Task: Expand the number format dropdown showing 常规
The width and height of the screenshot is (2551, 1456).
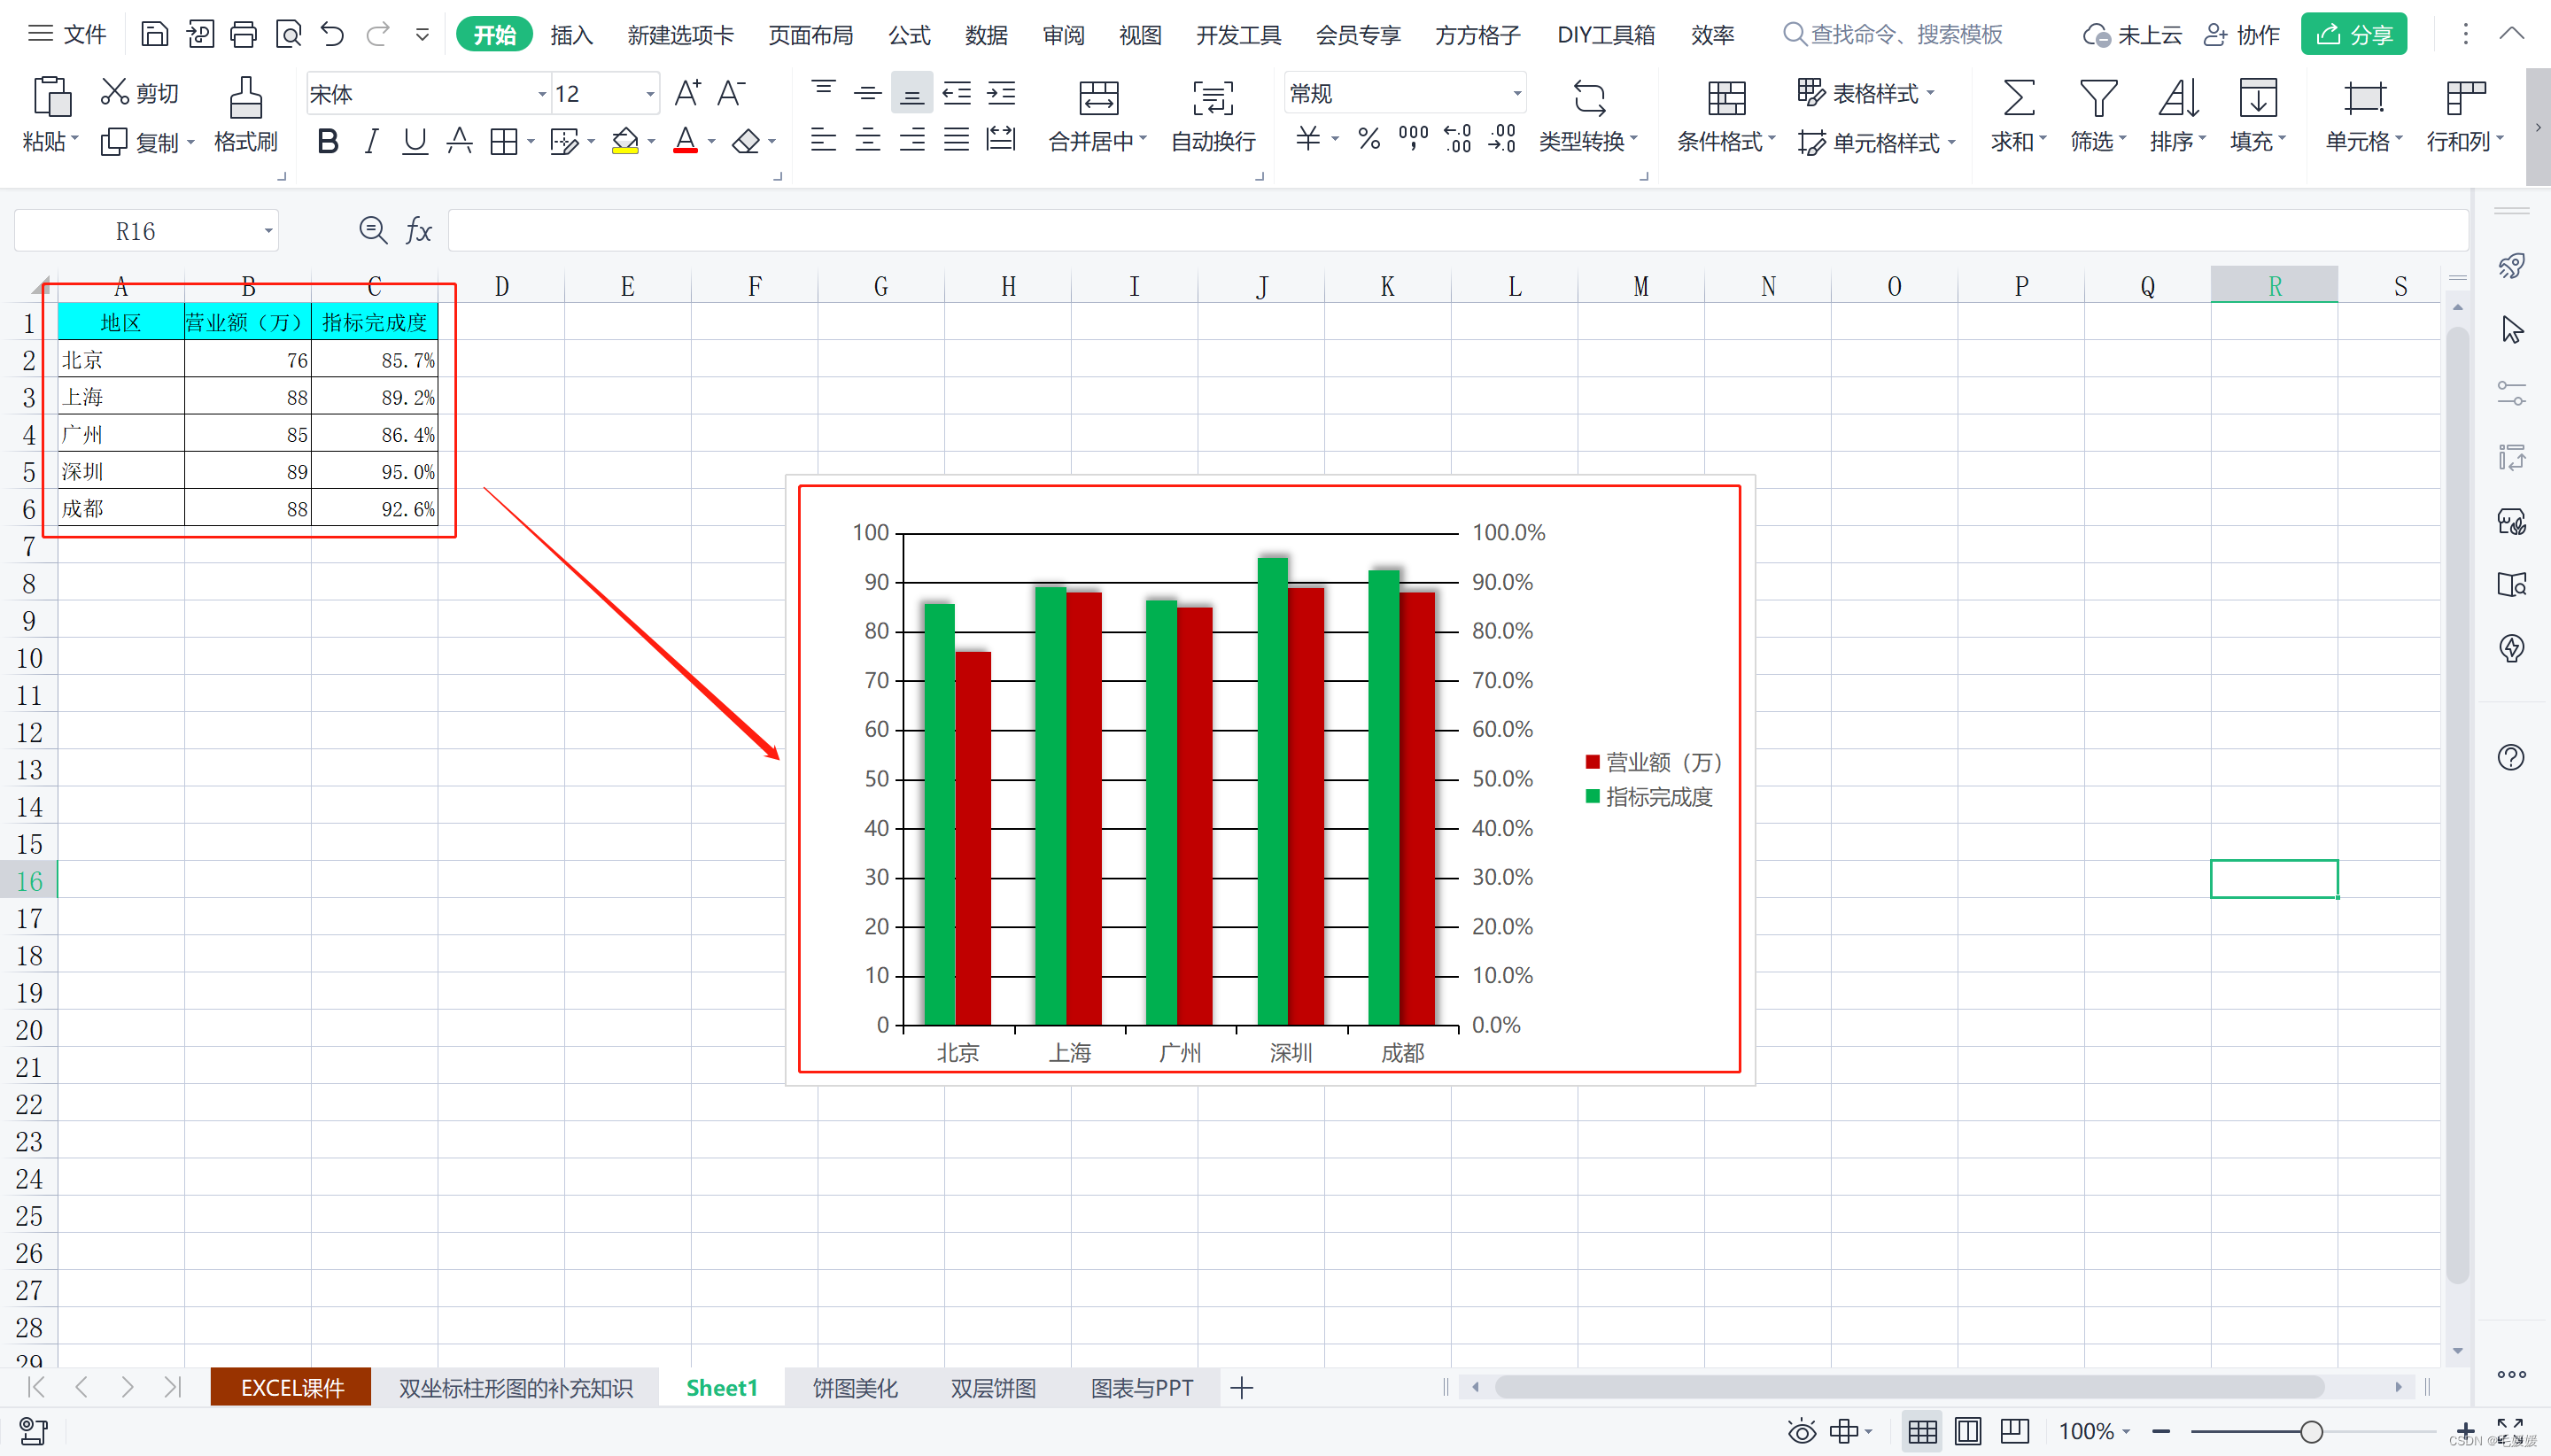Action: 1516,94
